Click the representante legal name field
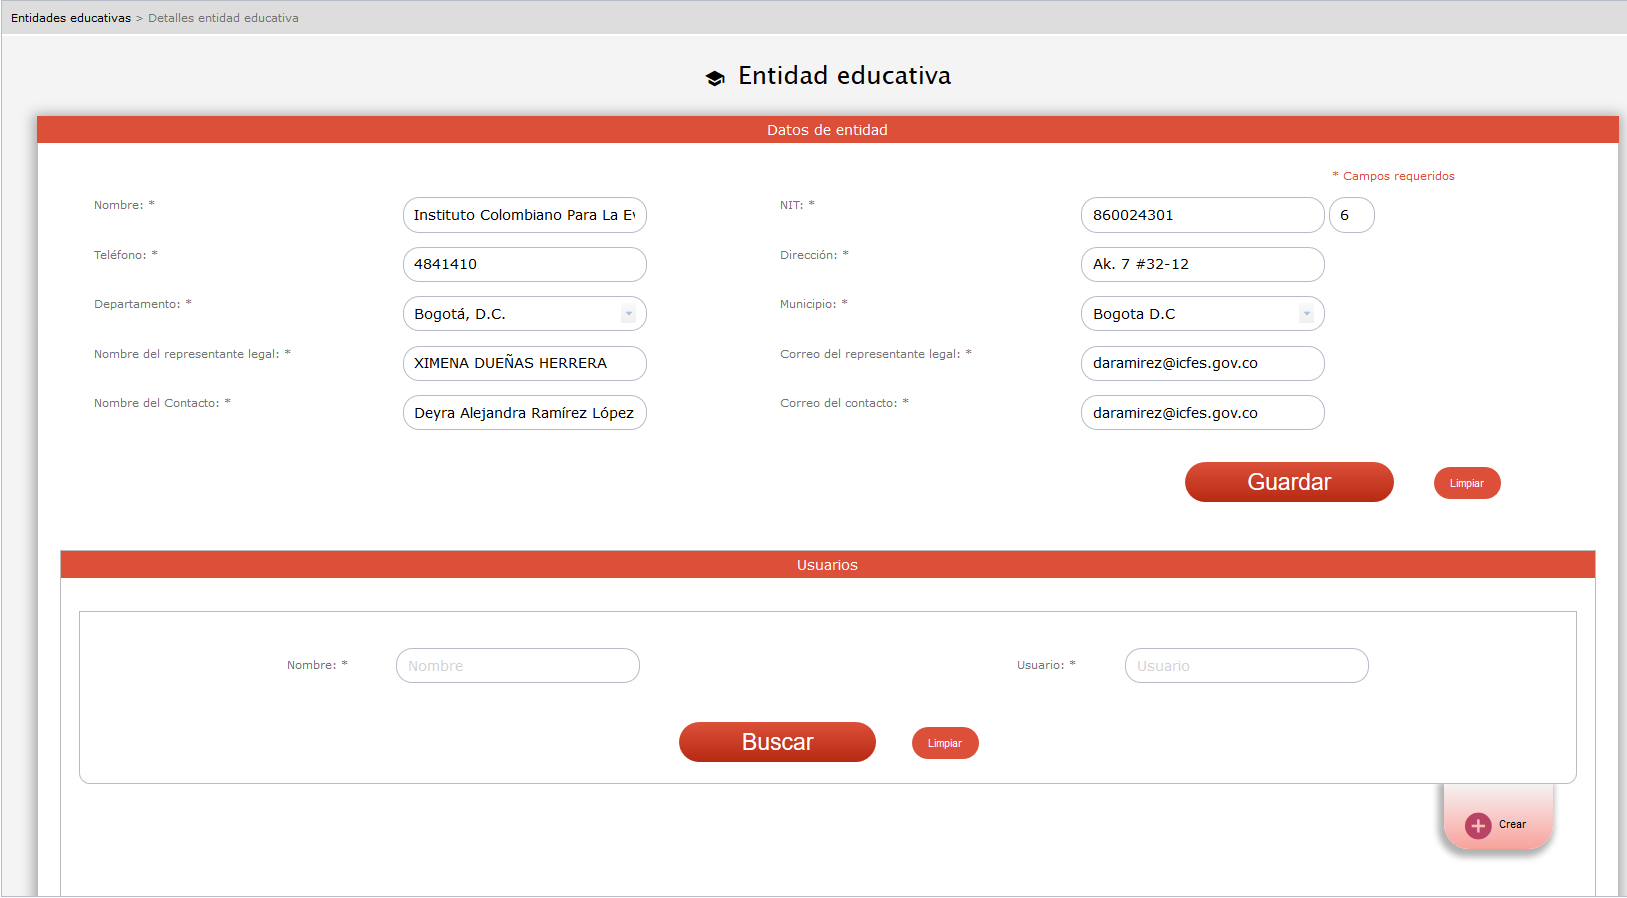1627x898 pixels. click(524, 363)
